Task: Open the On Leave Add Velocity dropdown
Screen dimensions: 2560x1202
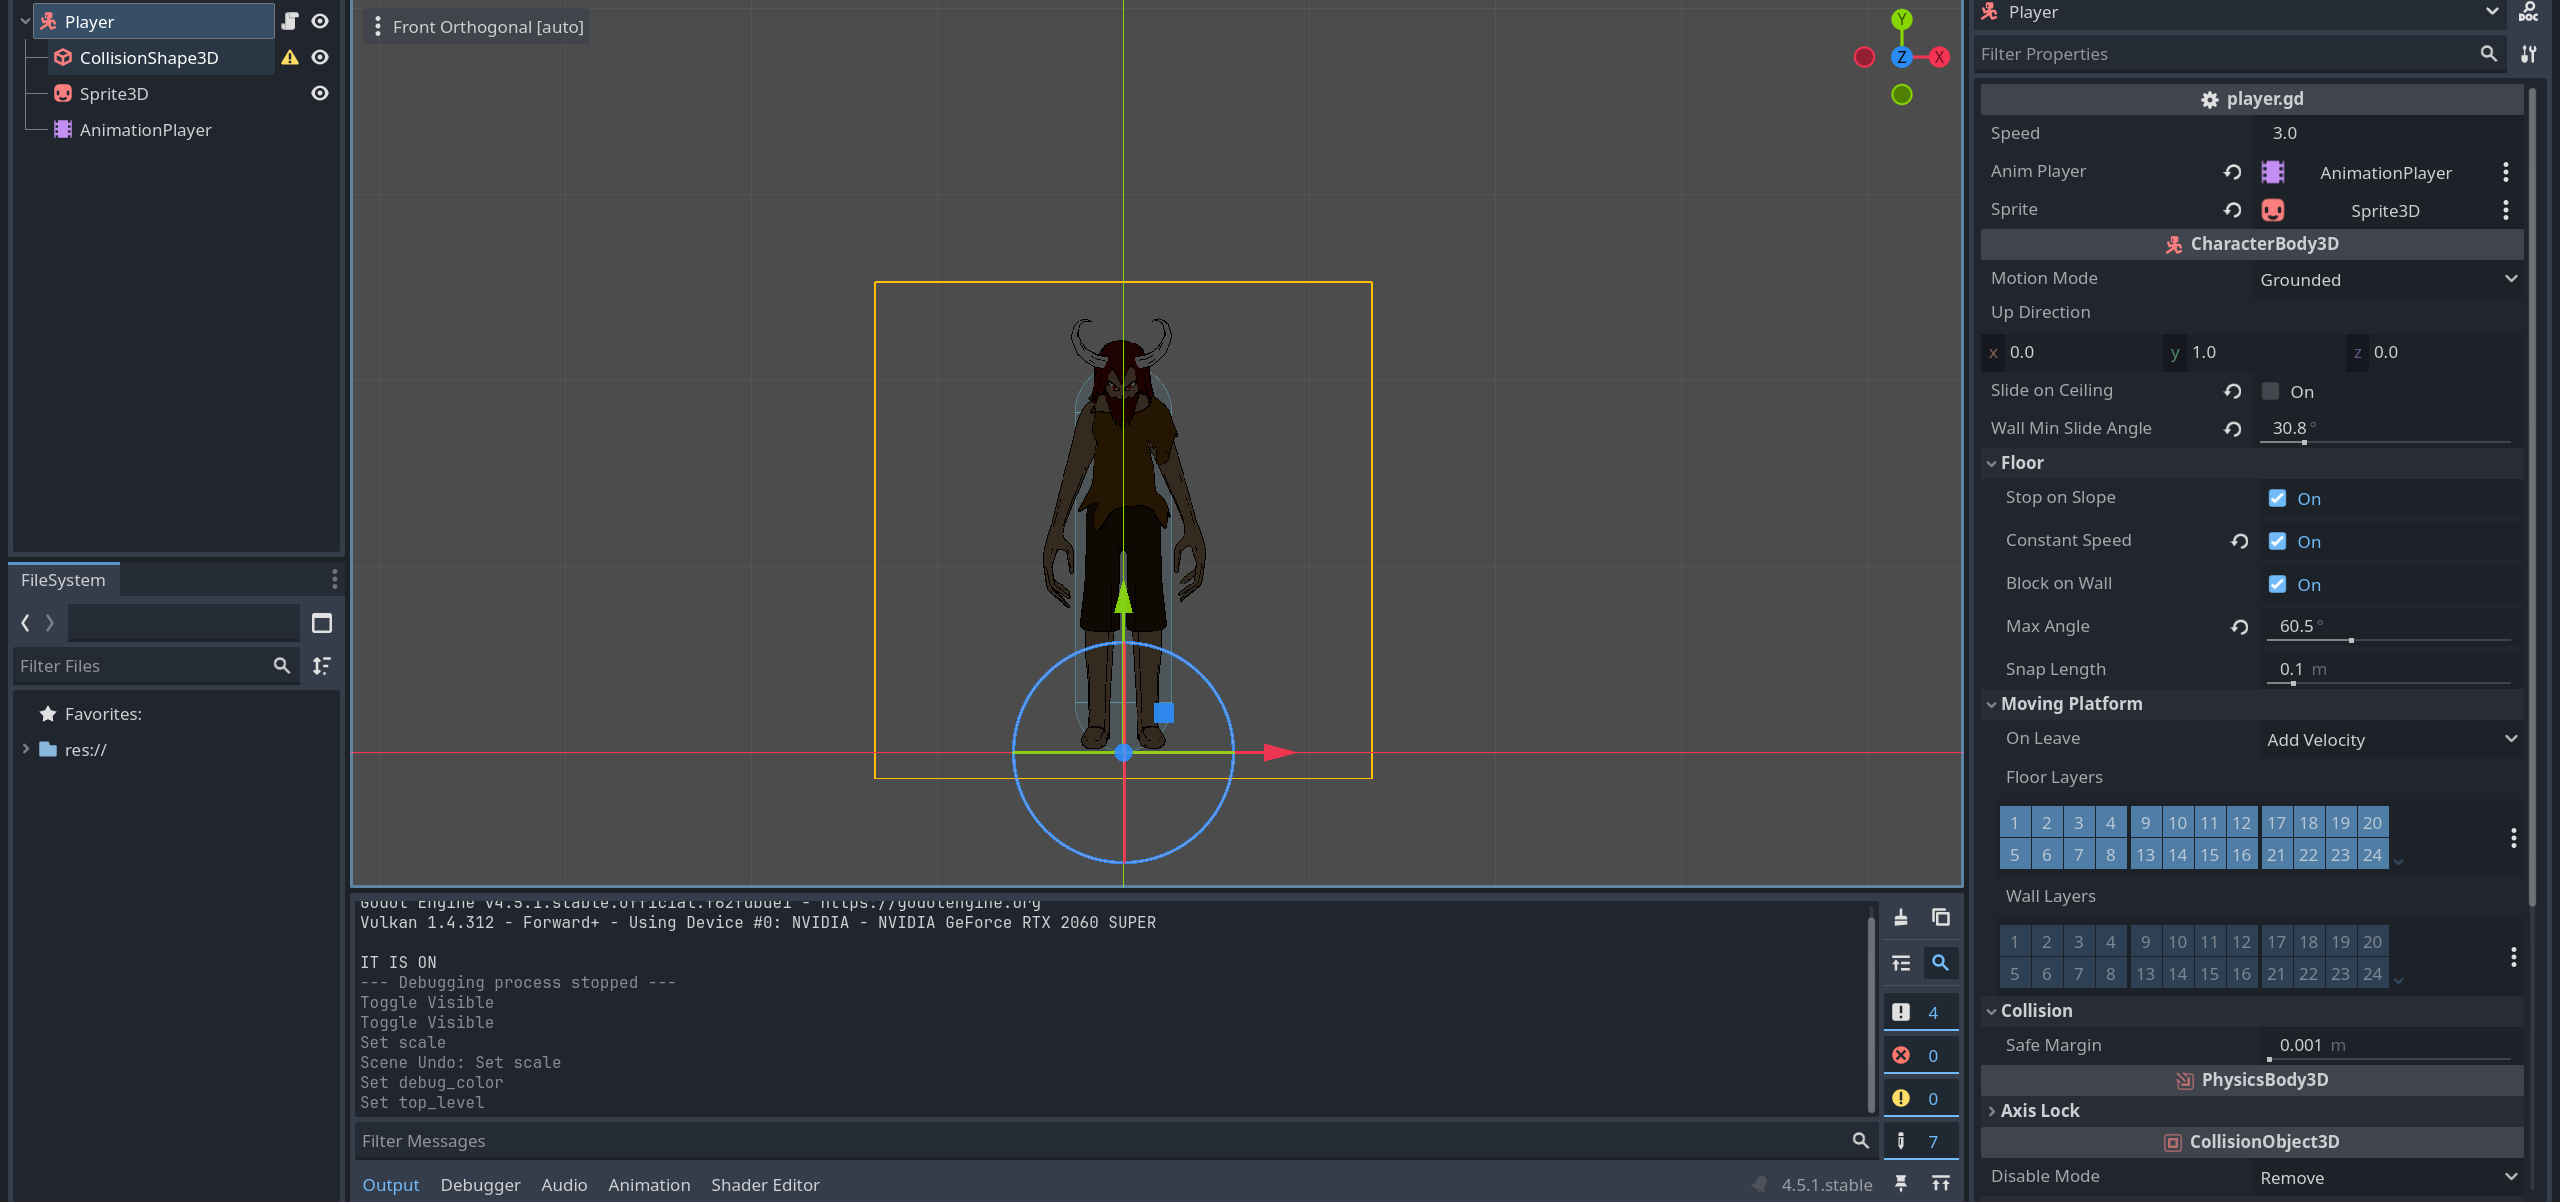Action: [2390, 740]
